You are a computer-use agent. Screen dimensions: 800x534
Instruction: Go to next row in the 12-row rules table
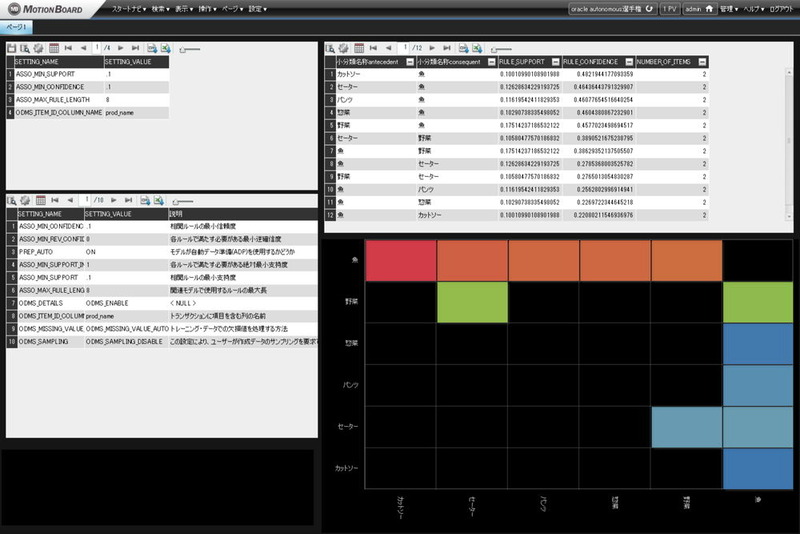click(432, 48)
